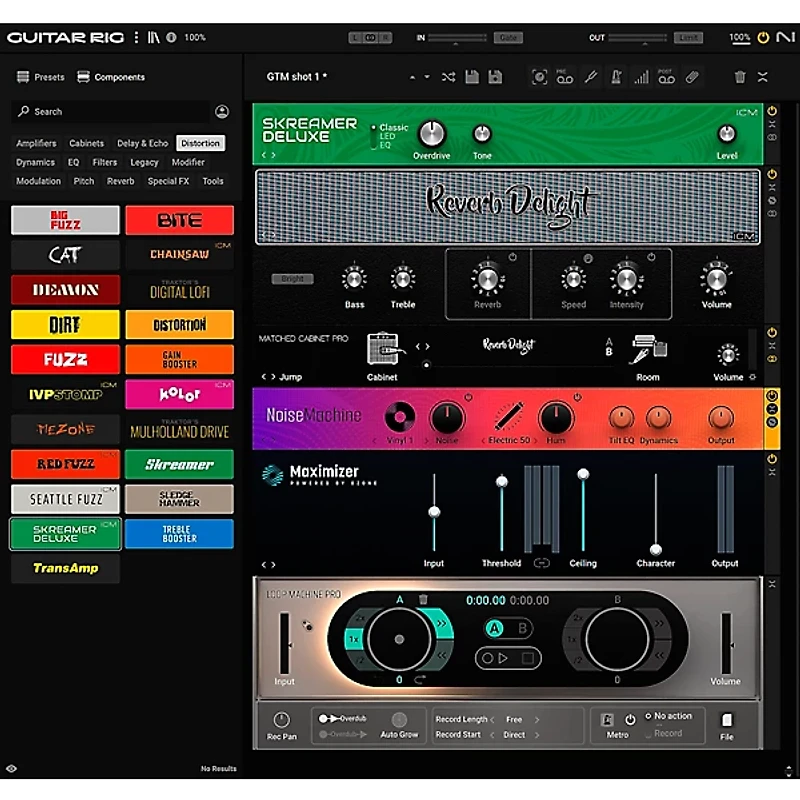Click the shuffle preset icon
Image resolution: width=800 pixels, height=800 pixels.
point(448,76)
